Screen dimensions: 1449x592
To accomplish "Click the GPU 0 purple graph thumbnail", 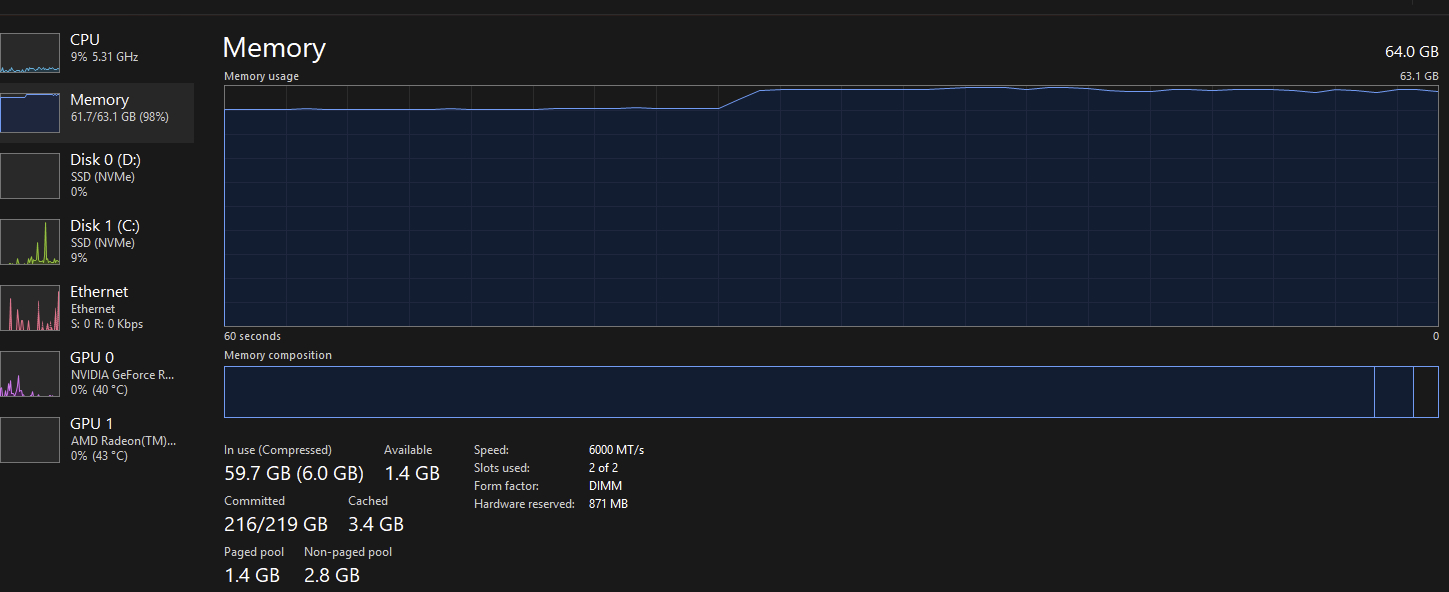I will click(30, 374).
